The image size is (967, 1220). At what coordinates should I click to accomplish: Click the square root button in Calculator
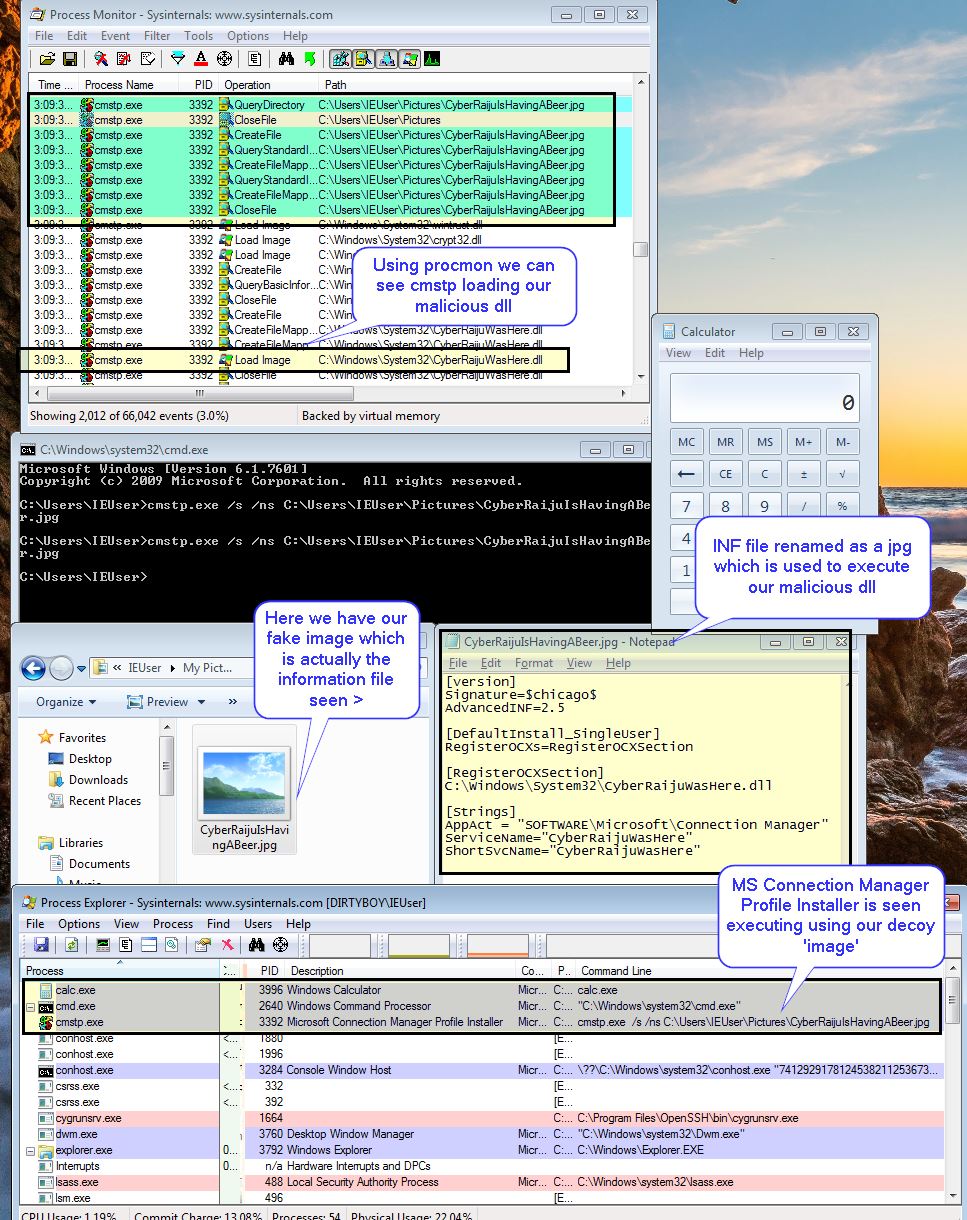coord(842,474)
